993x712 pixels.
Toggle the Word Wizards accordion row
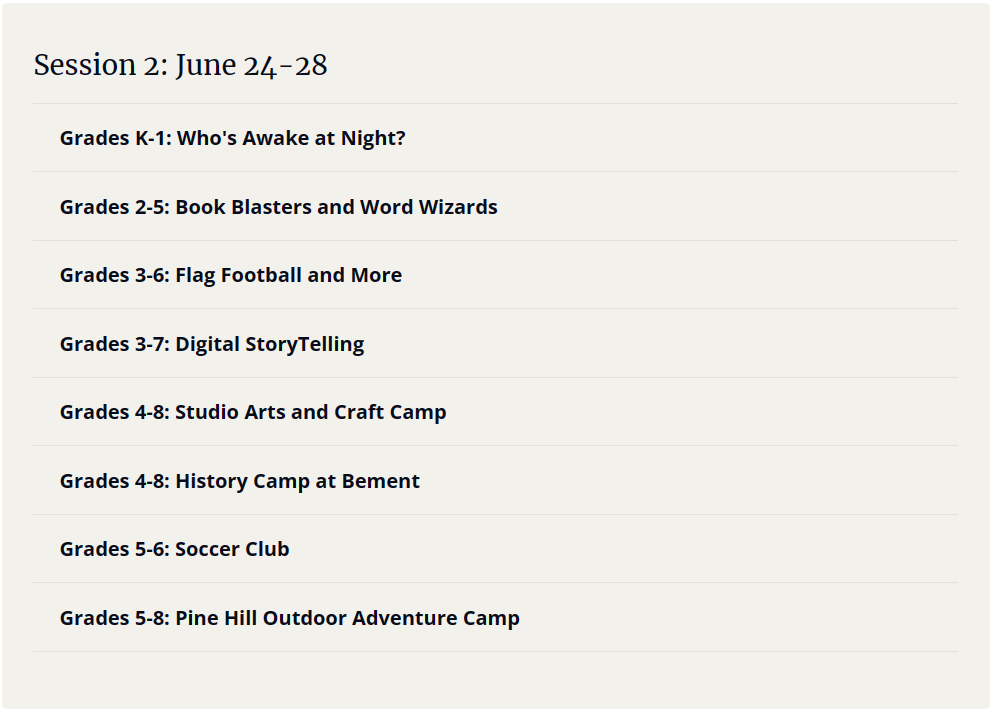(x=495, y=207)
